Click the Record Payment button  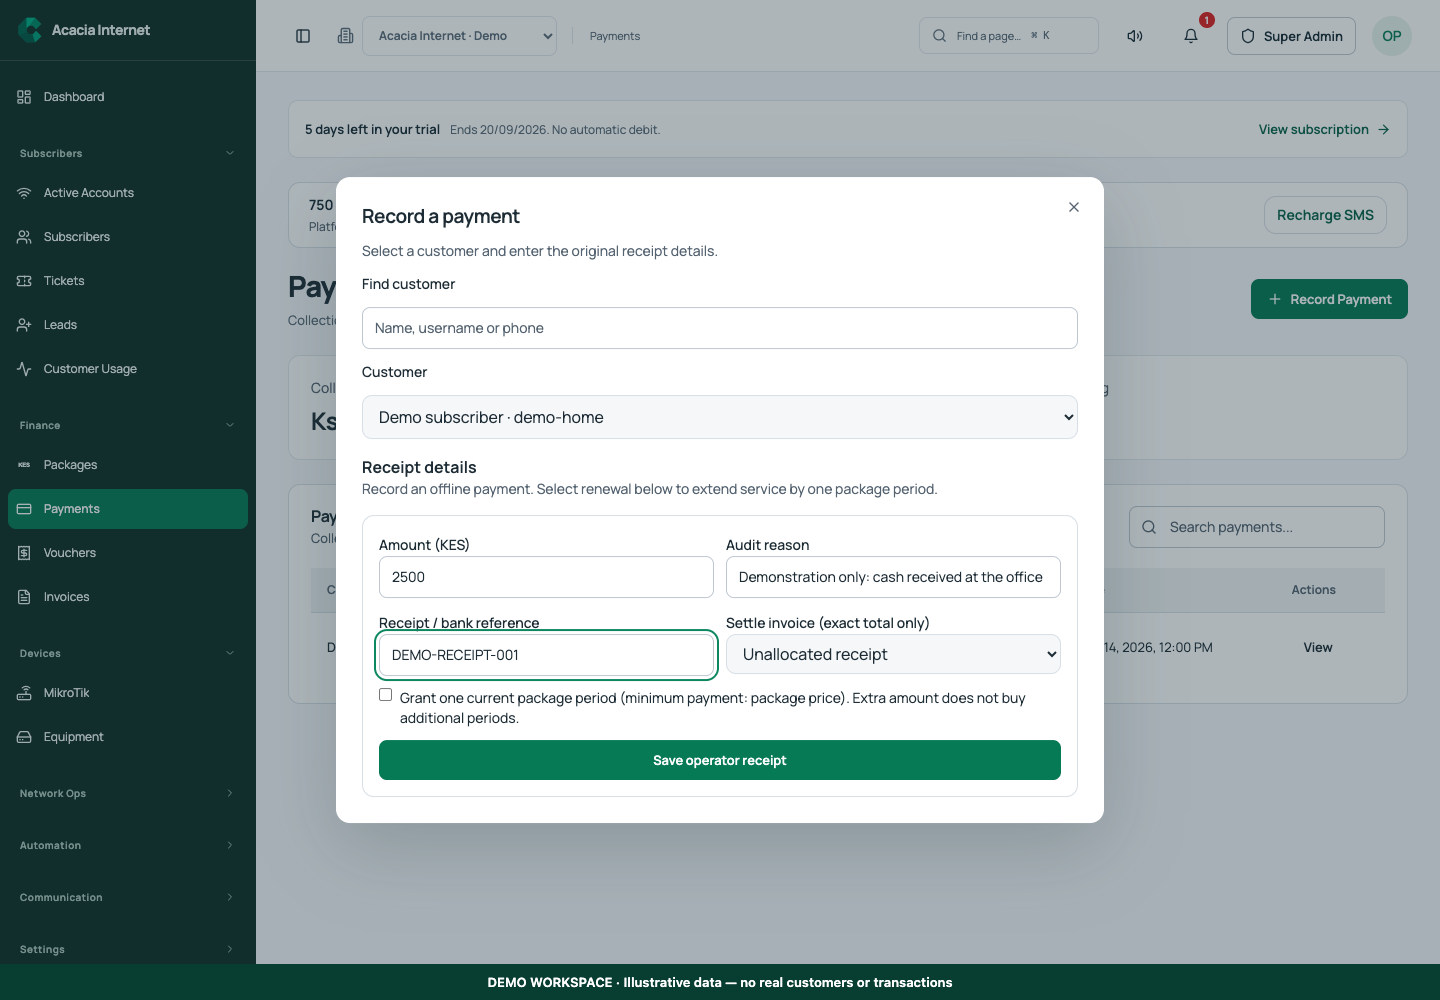pos(1329,299)
